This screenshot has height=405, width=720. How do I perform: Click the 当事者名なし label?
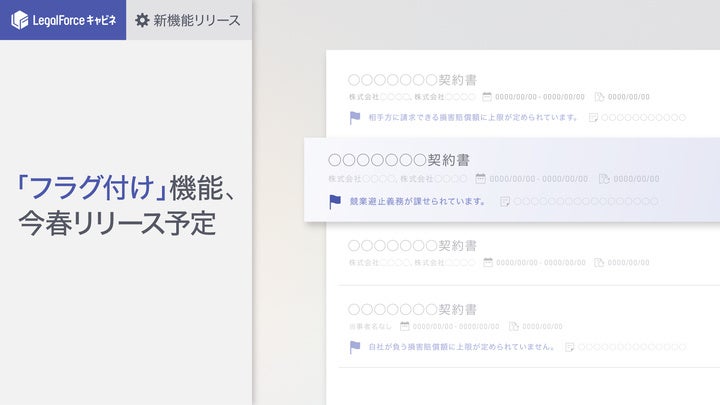(370, 326)
